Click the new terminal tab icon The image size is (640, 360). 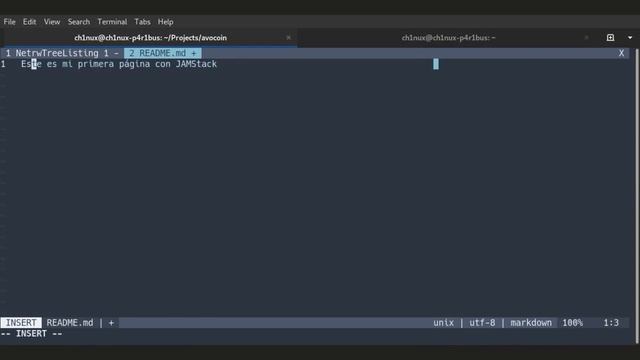coord(610,38)
